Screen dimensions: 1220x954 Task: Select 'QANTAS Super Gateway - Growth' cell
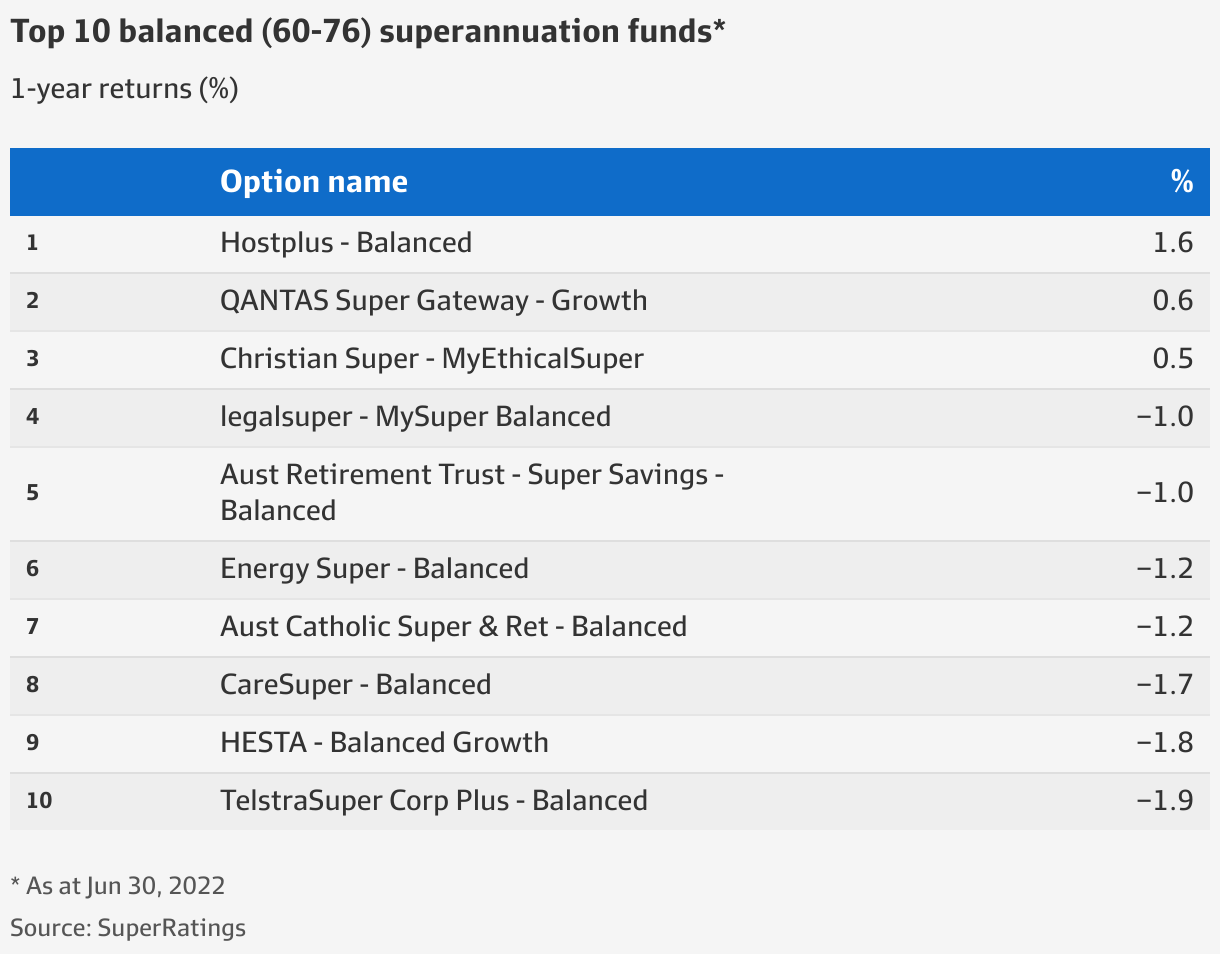click(434, 301)
